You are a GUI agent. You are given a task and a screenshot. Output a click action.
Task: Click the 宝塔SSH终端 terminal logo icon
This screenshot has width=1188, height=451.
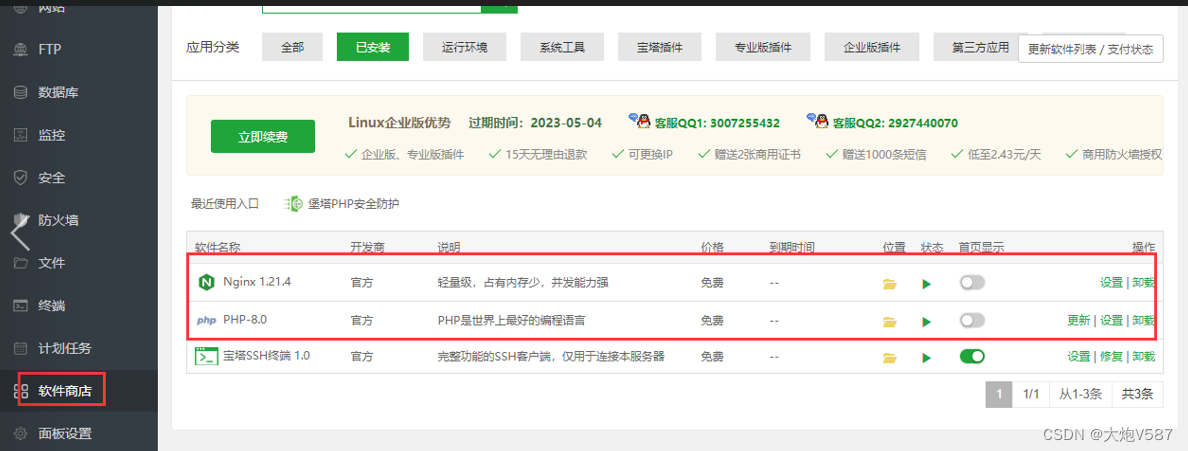tap(207, 356)
